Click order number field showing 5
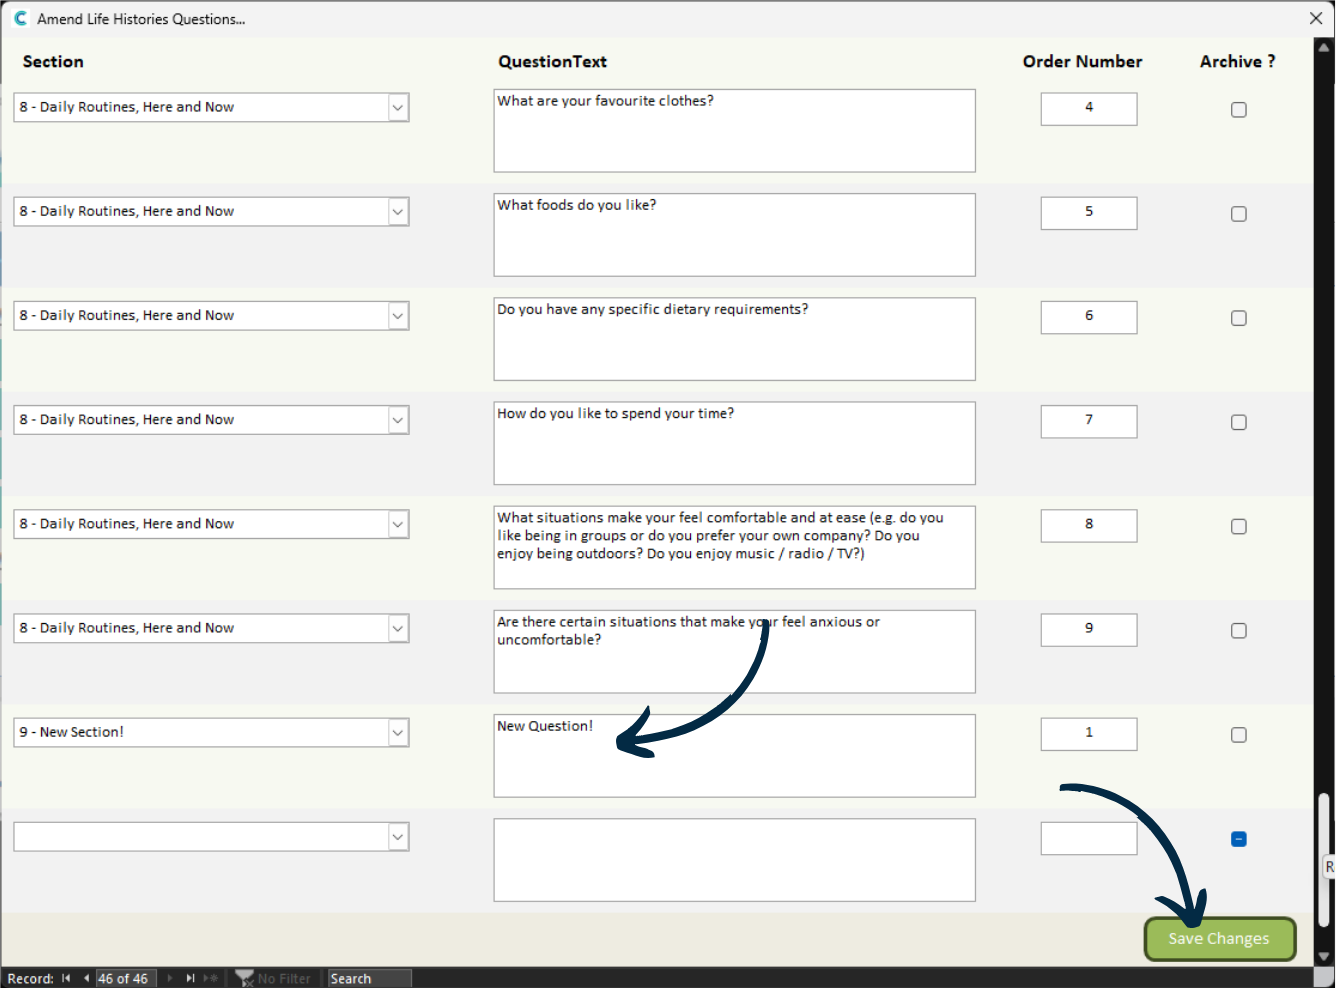The image size is (1338, 988). pyautogui.click(x=1089, y=213)
